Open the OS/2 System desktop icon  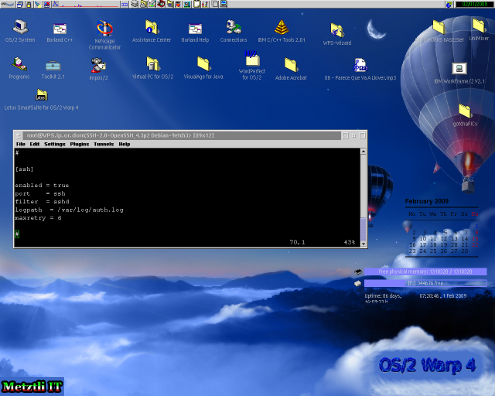tap(20, 27)
